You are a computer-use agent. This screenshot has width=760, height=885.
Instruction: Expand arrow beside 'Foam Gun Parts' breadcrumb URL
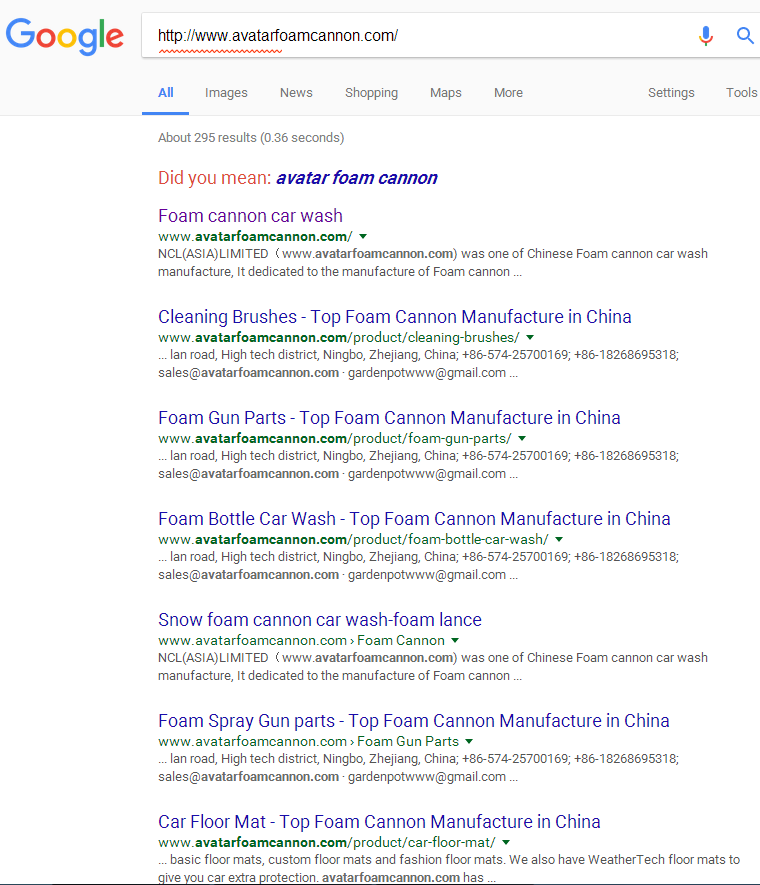(x=469, y=742)
